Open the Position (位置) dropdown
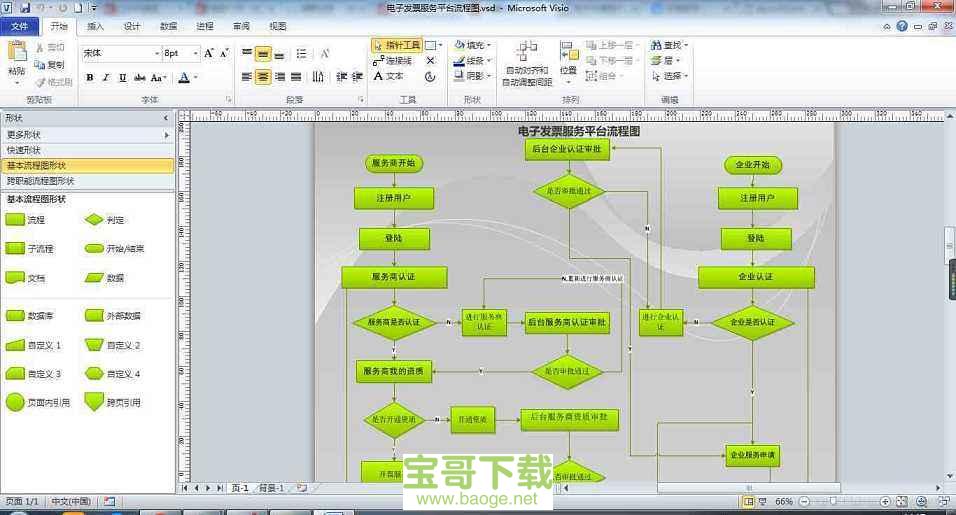The image size is (956, 515). 568,62
